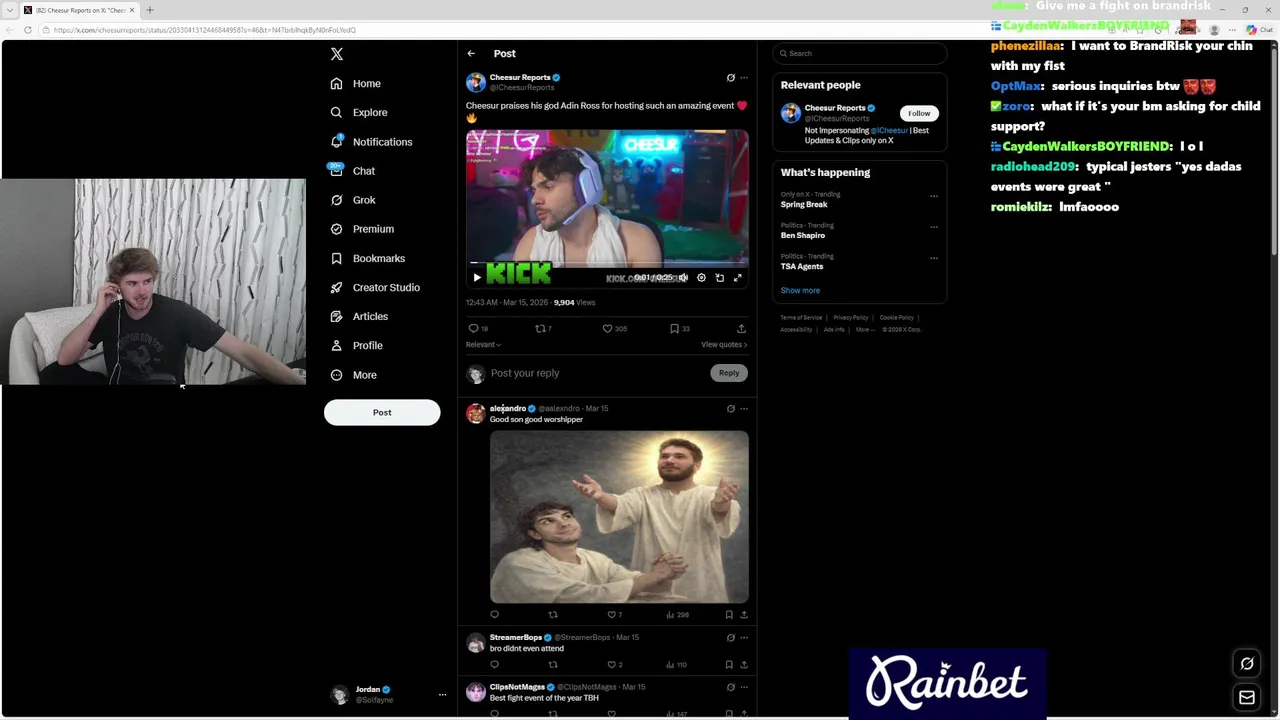
Task: Like StreamerBops reply with 2 likes
Action: 614,665
